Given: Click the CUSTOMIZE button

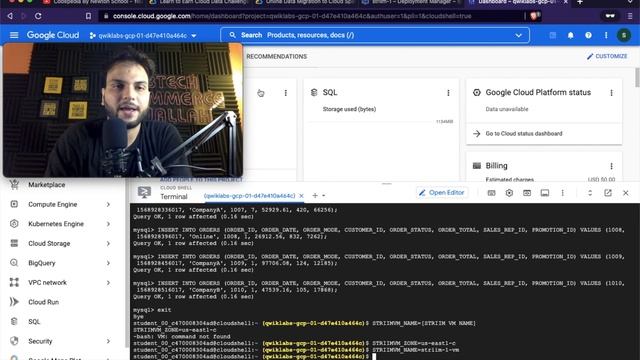Looking at the screenshot, I should click(607, 56).
